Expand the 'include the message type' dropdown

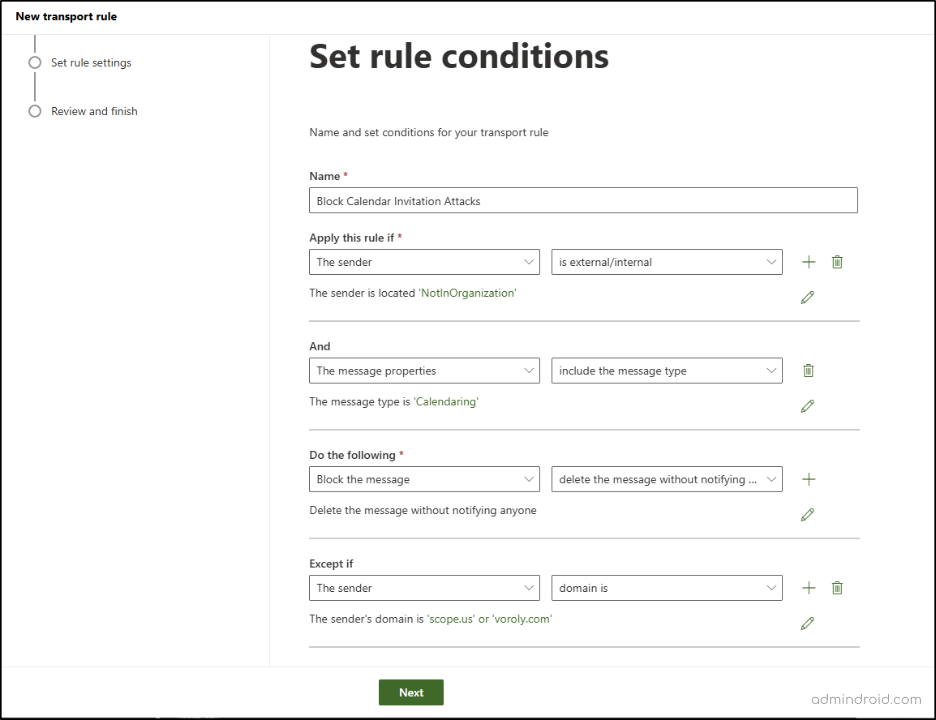pyautogui.click(x=666, y=370)
